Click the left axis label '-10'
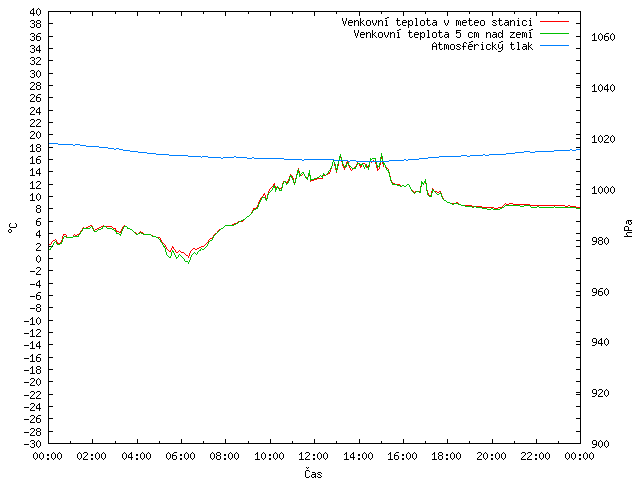 point(33,321)
